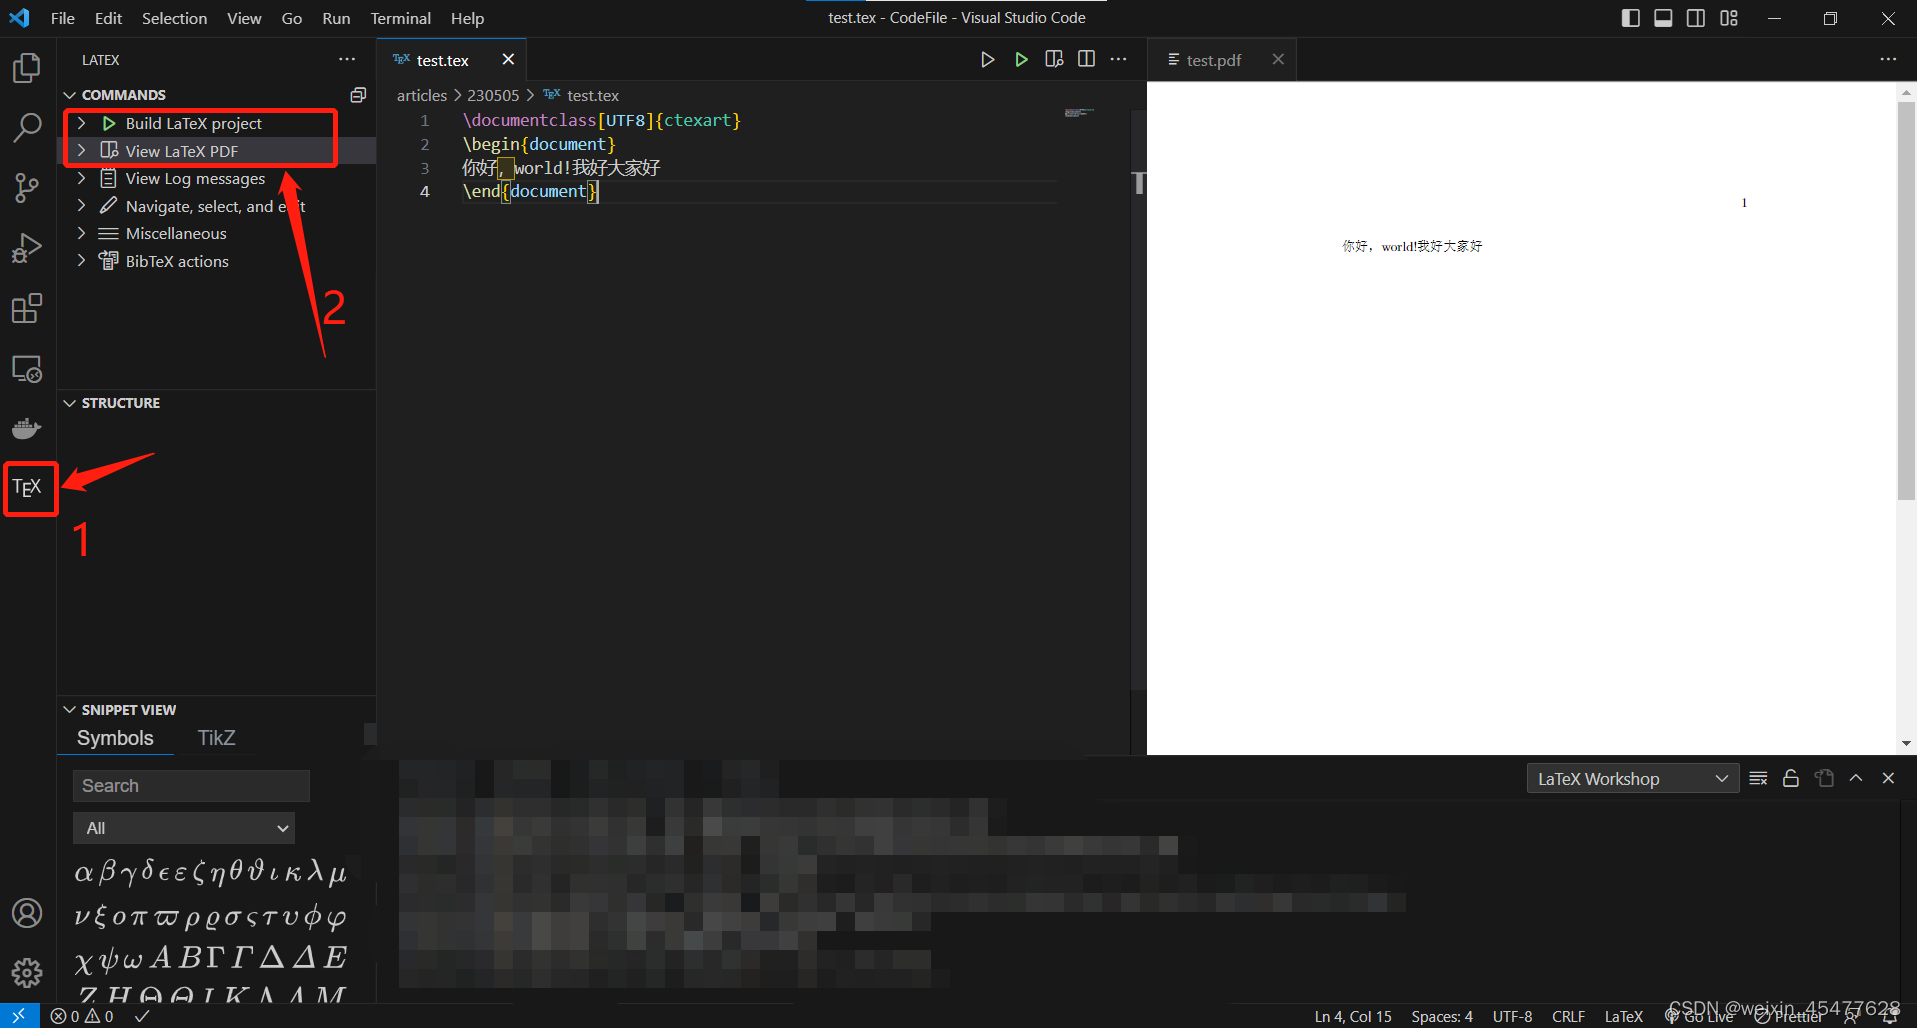
Task: Click the View LaTeX PDF preview toolbar icon
Action: (1054, 59)
